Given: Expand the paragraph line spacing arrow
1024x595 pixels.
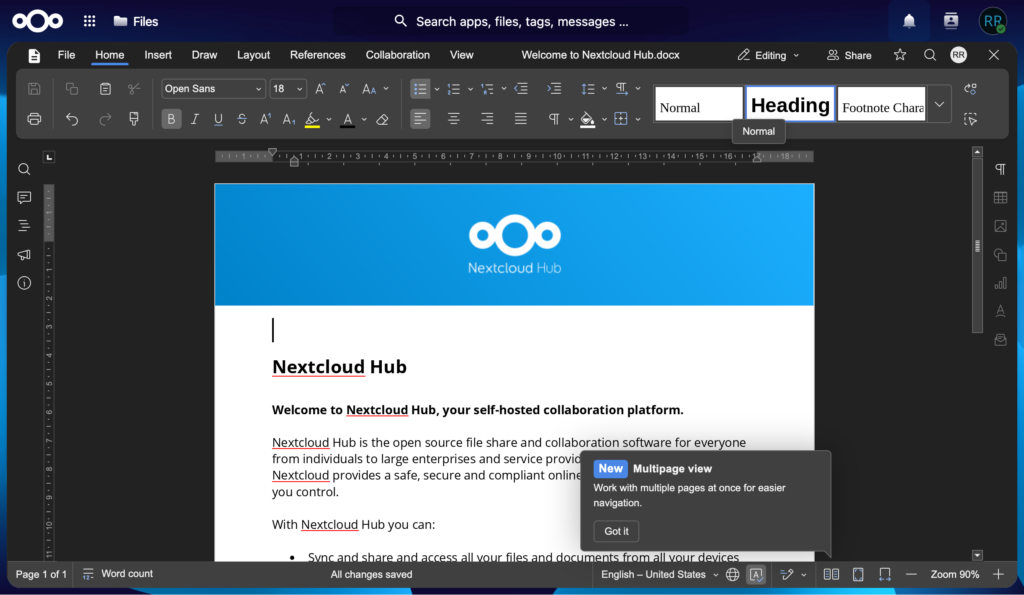Looking at the screenshot, I should tap(604, 89).
